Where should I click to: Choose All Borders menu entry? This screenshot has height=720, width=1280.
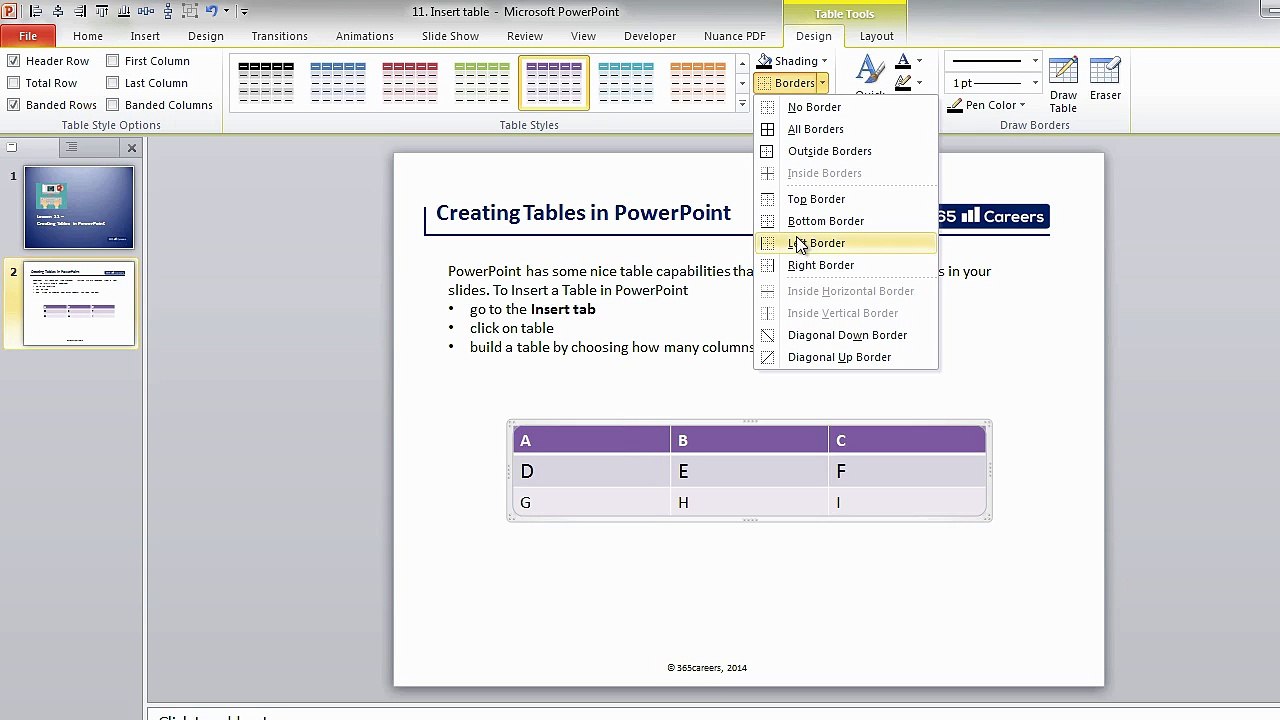point(846,129)
